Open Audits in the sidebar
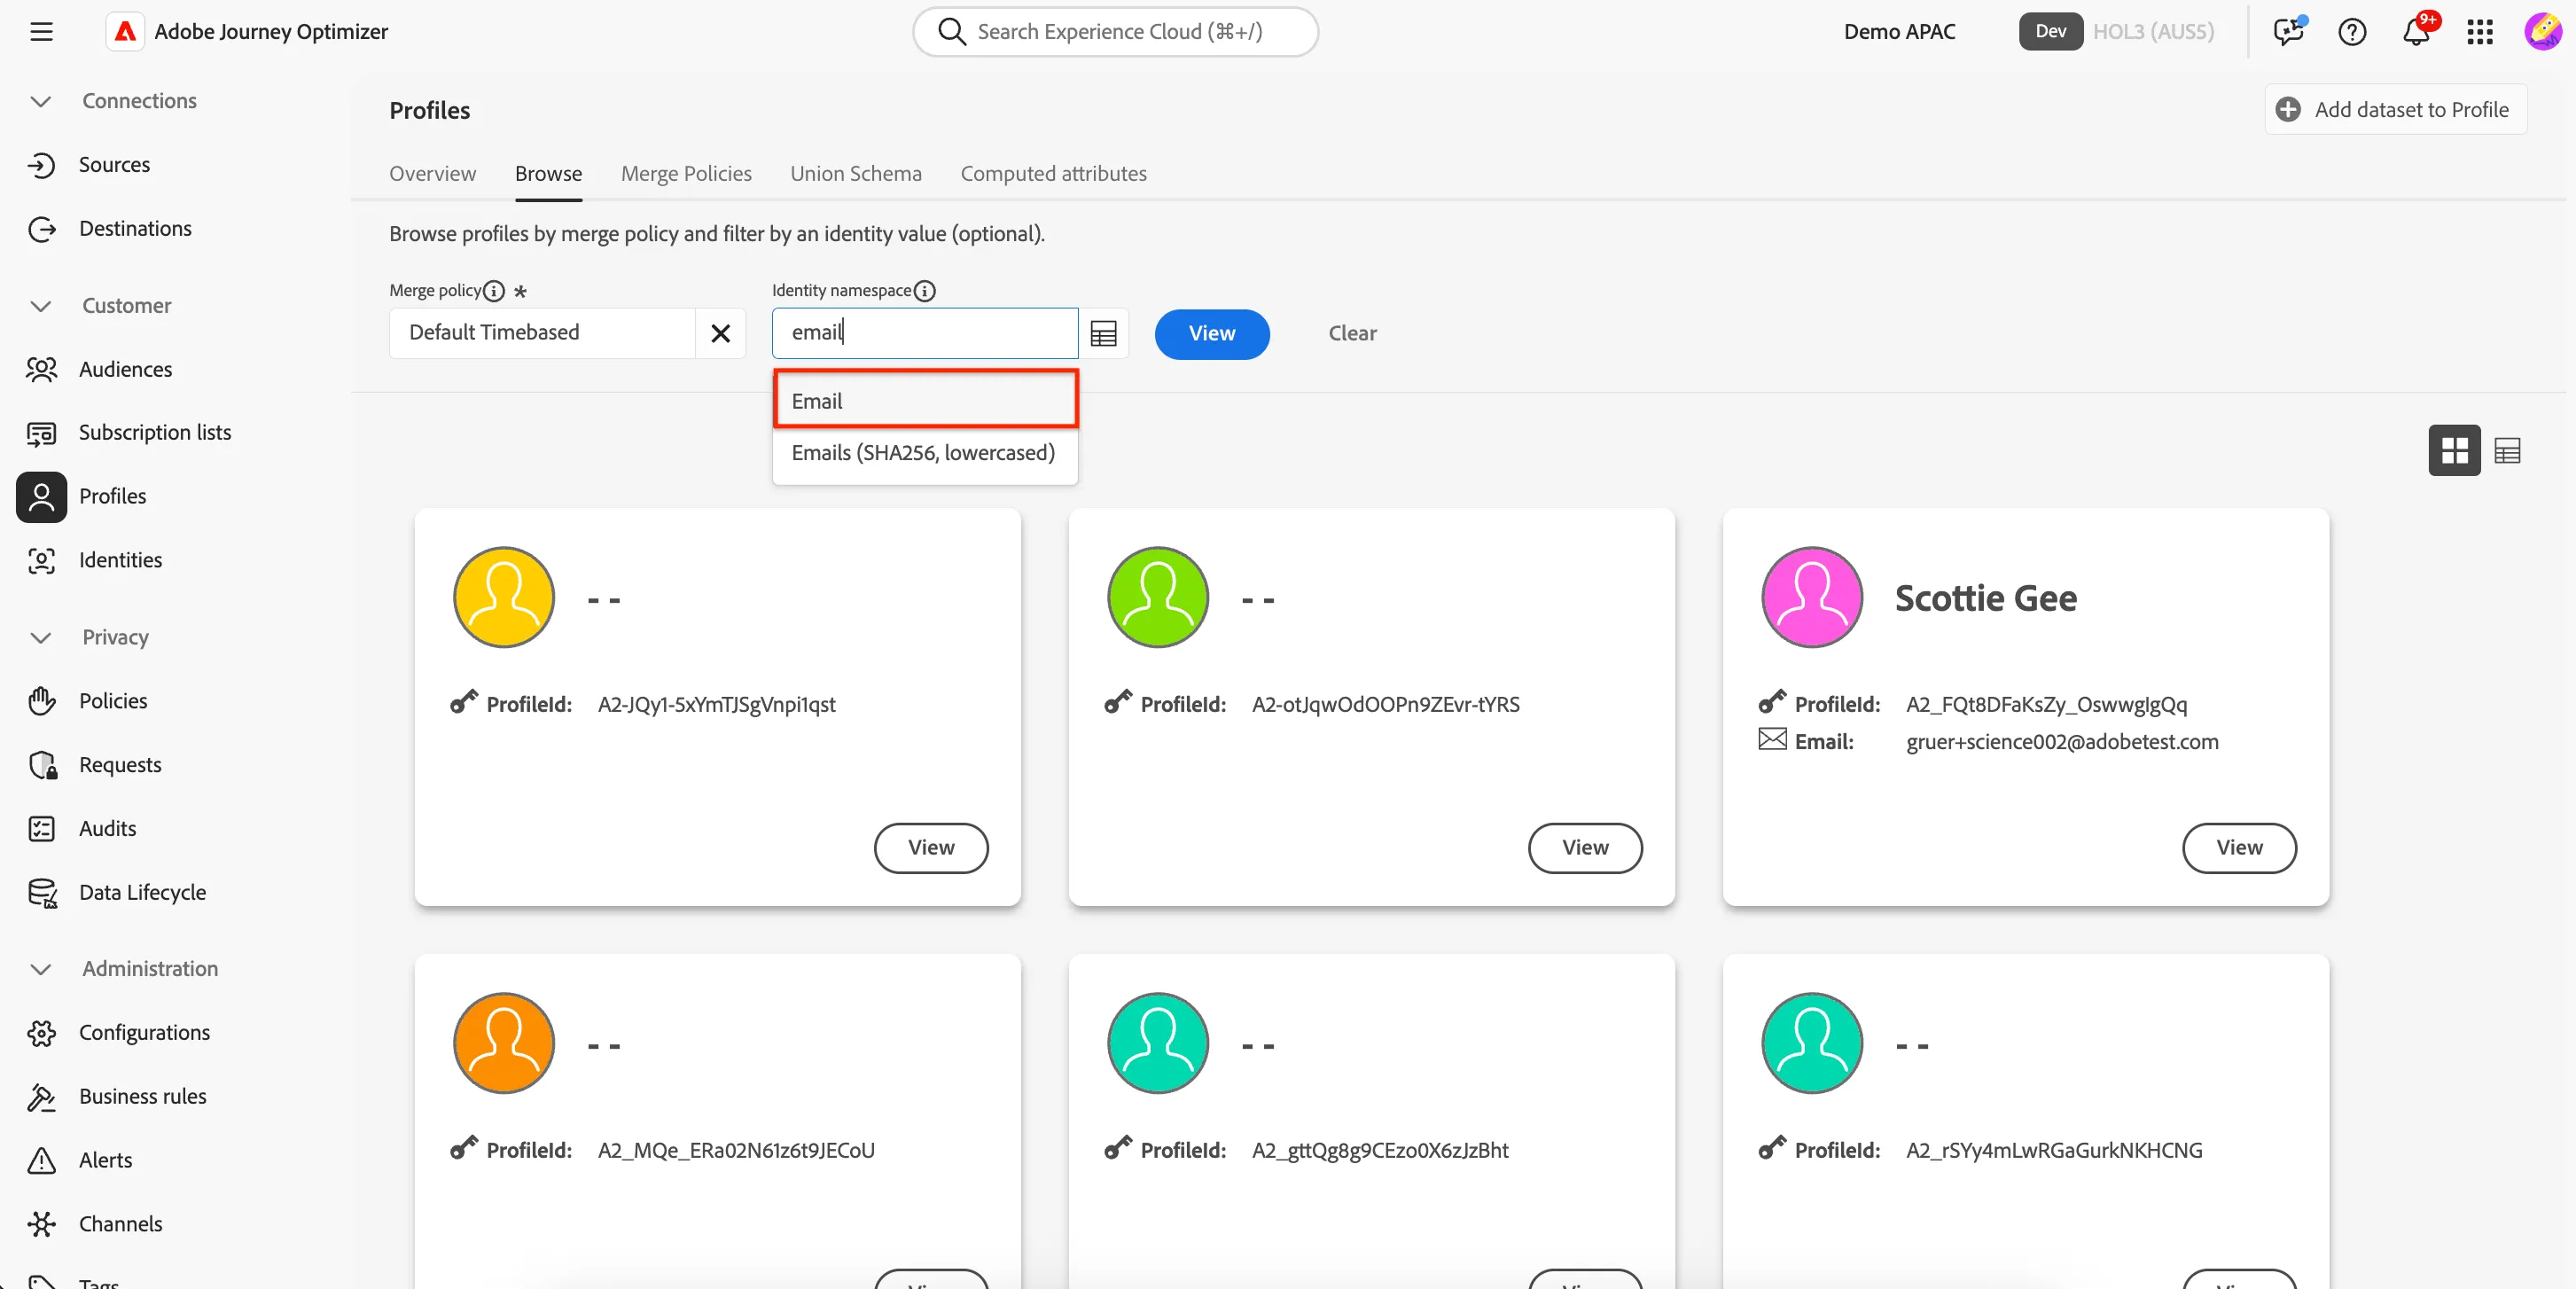The height and width of the screenshot is (1289, 2576). pyautogui.click(x=107, y=829)
